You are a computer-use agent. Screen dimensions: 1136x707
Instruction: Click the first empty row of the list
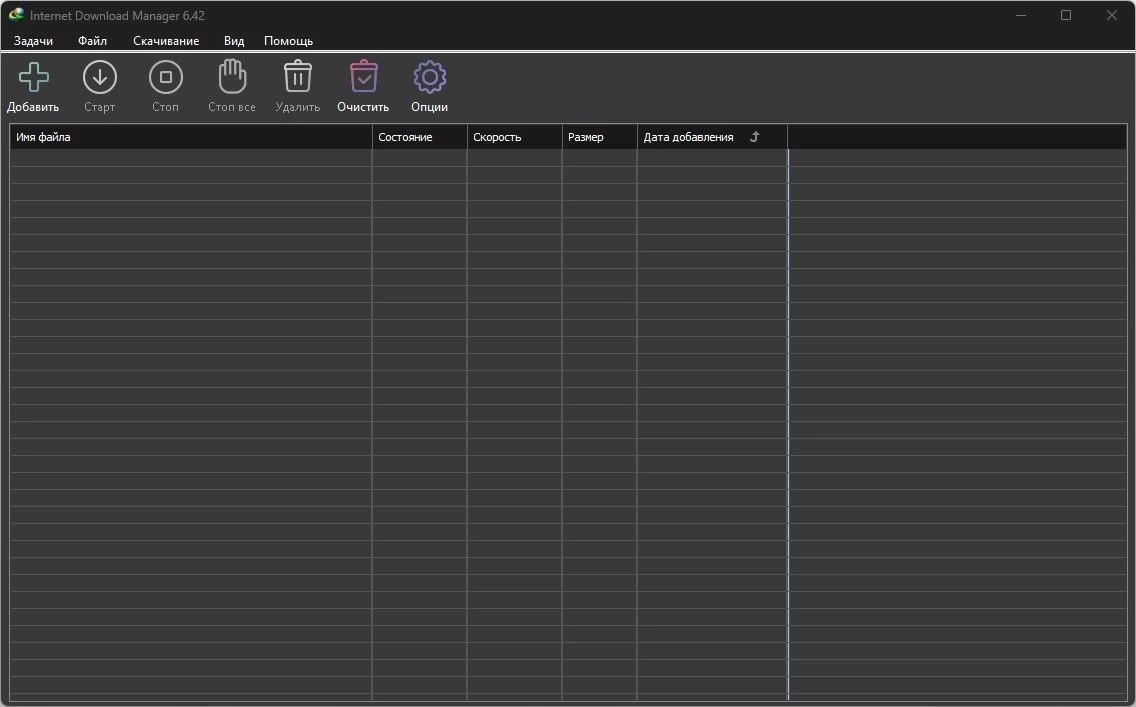pyautogui.click(x=568, y=158)
